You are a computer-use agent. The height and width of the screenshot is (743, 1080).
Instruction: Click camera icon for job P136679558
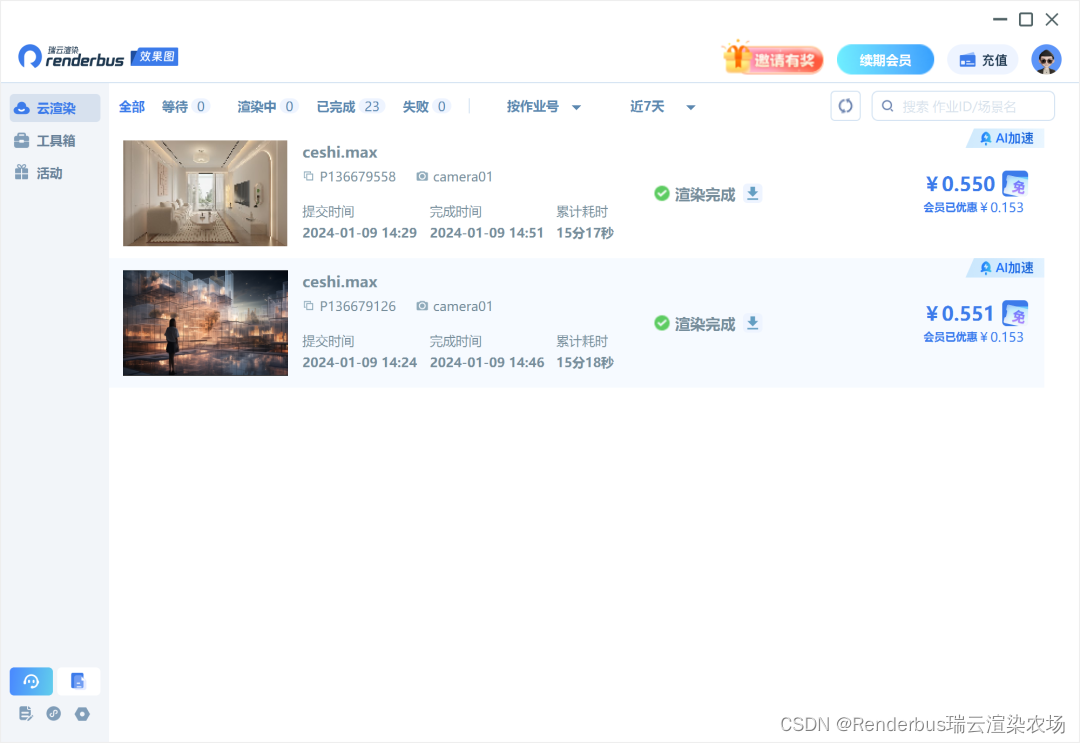point(422,177)
